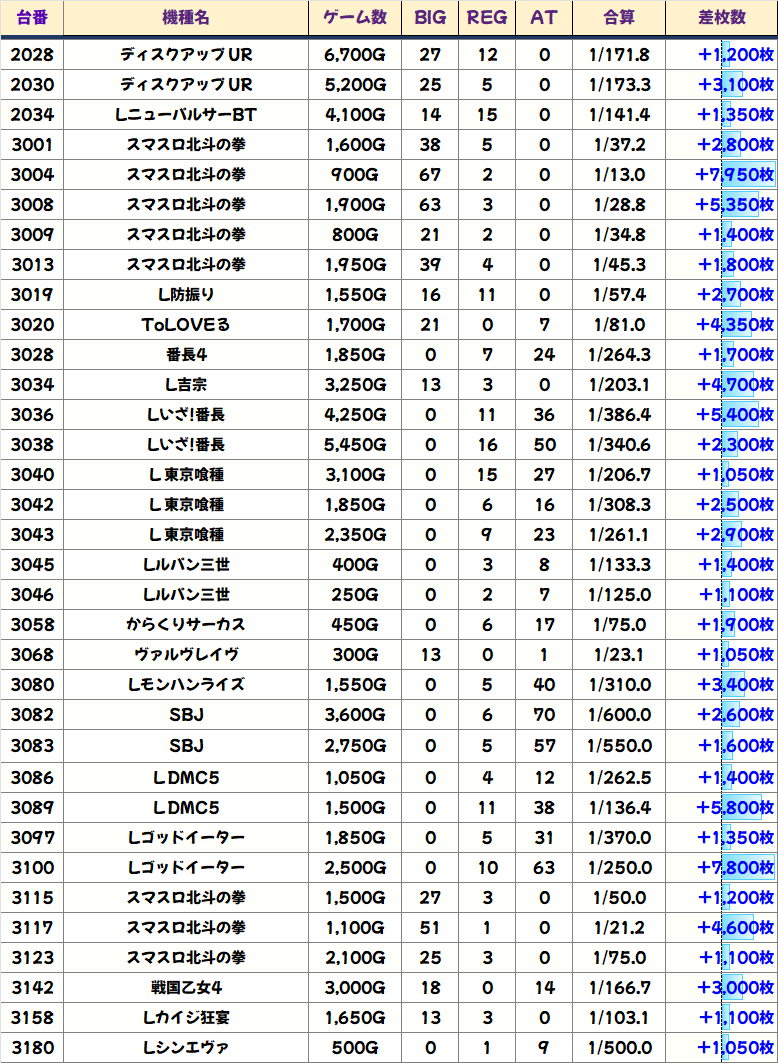The height and width of the screenshot is (1063, 778).
Task: Click L防振り machine name
Action: click(x=186, y=294)
